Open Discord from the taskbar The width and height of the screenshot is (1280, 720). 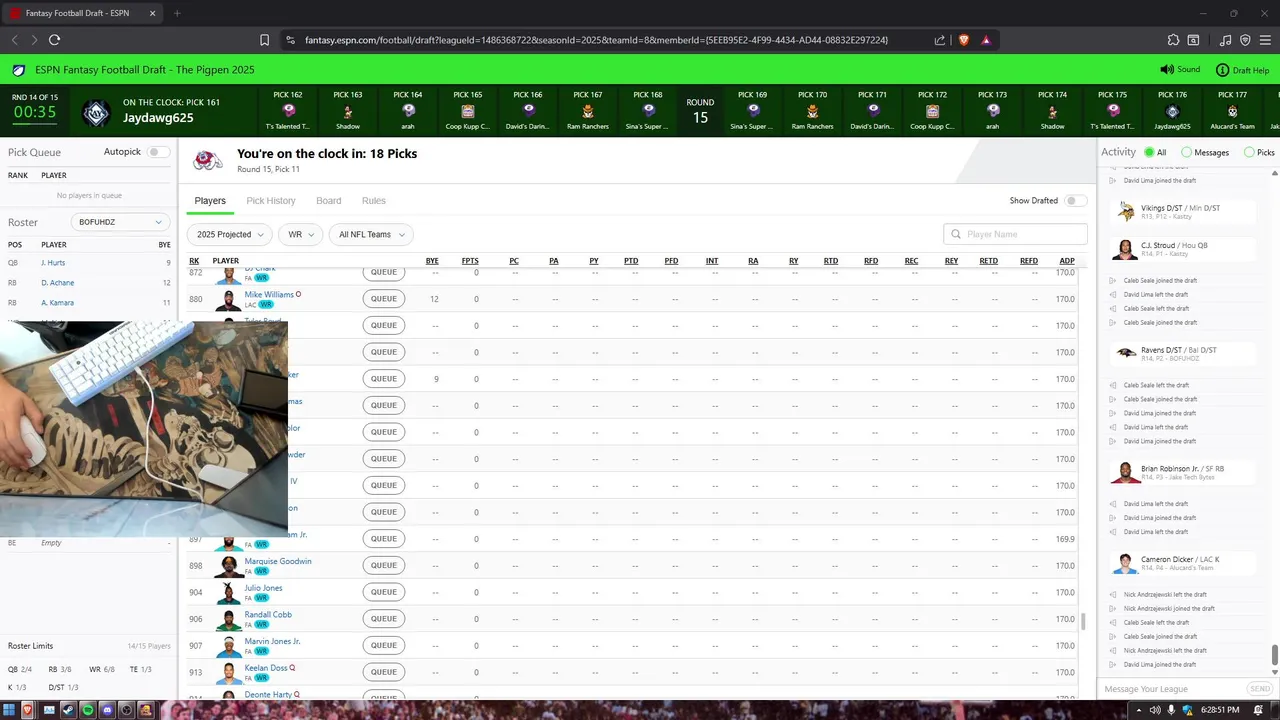click(x=107, y=710)
